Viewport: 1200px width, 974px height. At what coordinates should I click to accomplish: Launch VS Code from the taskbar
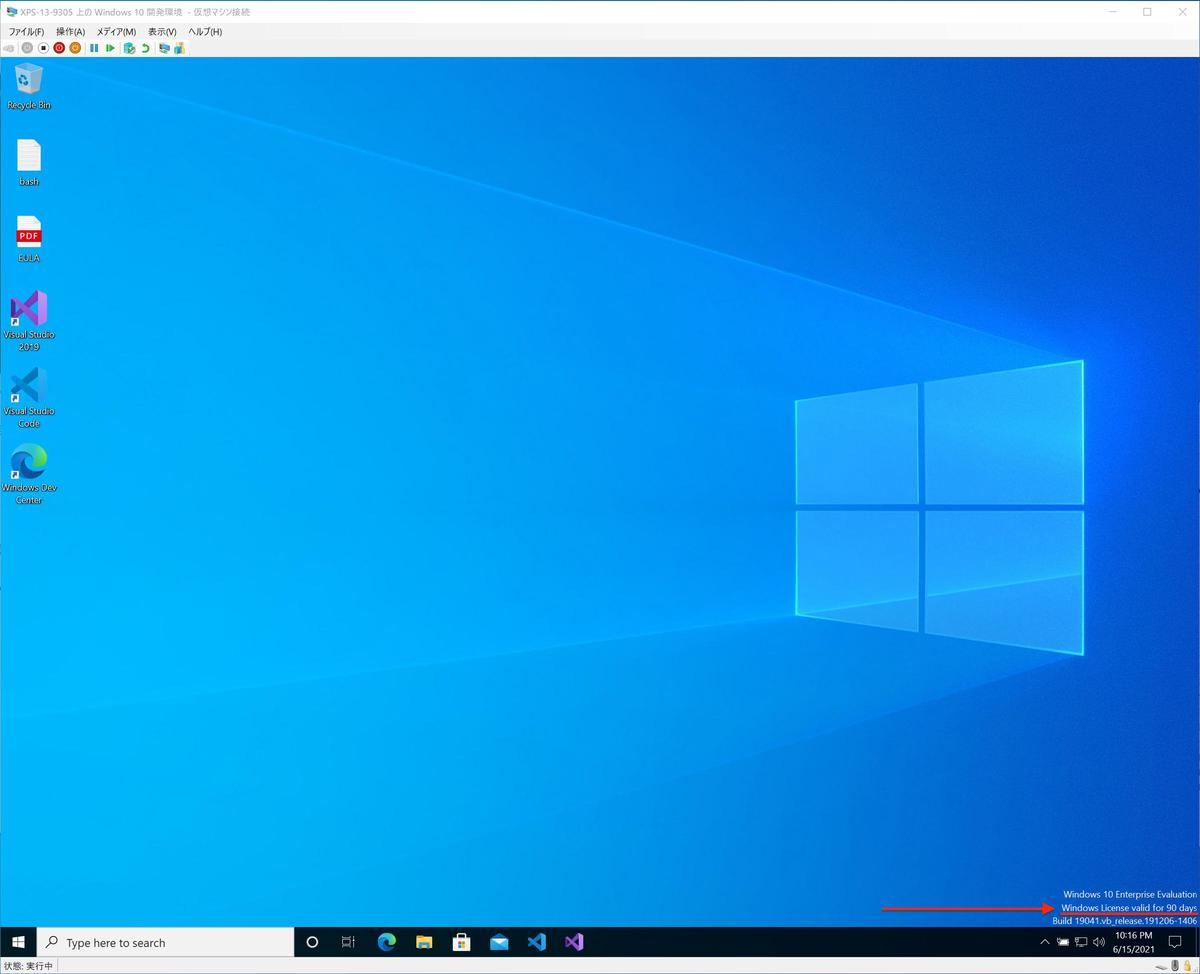coord(536,942)
